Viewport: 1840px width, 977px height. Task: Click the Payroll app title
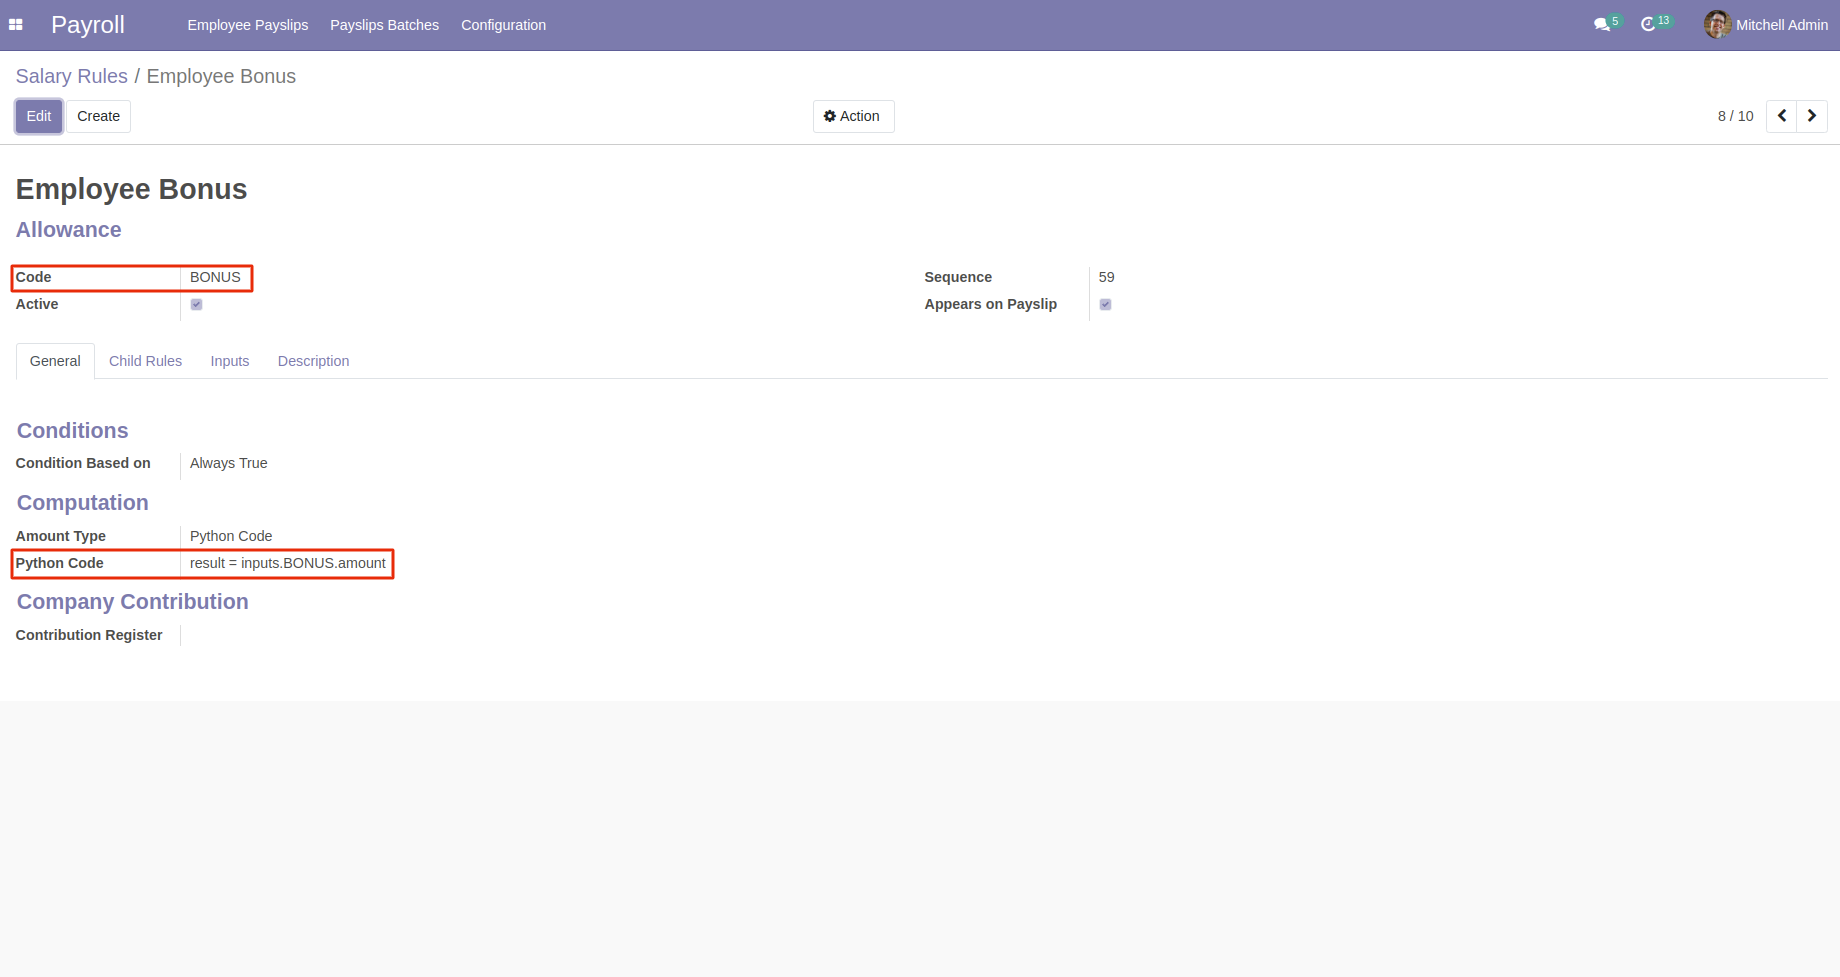pos(88,25)
